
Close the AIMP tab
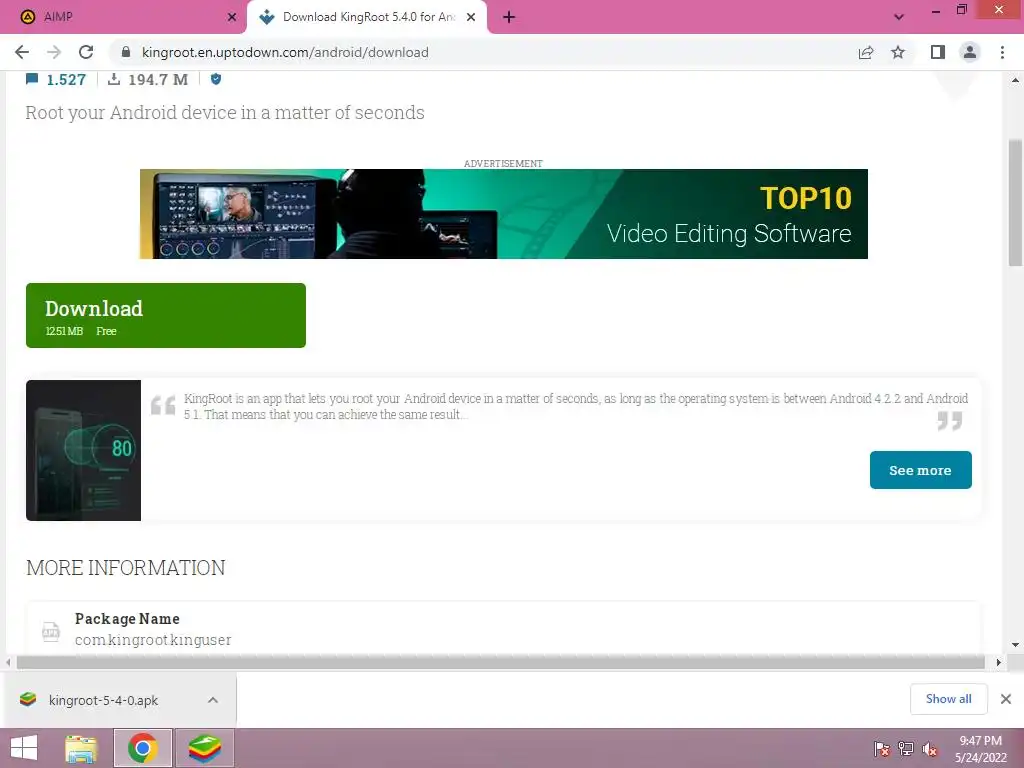point(232,17)
